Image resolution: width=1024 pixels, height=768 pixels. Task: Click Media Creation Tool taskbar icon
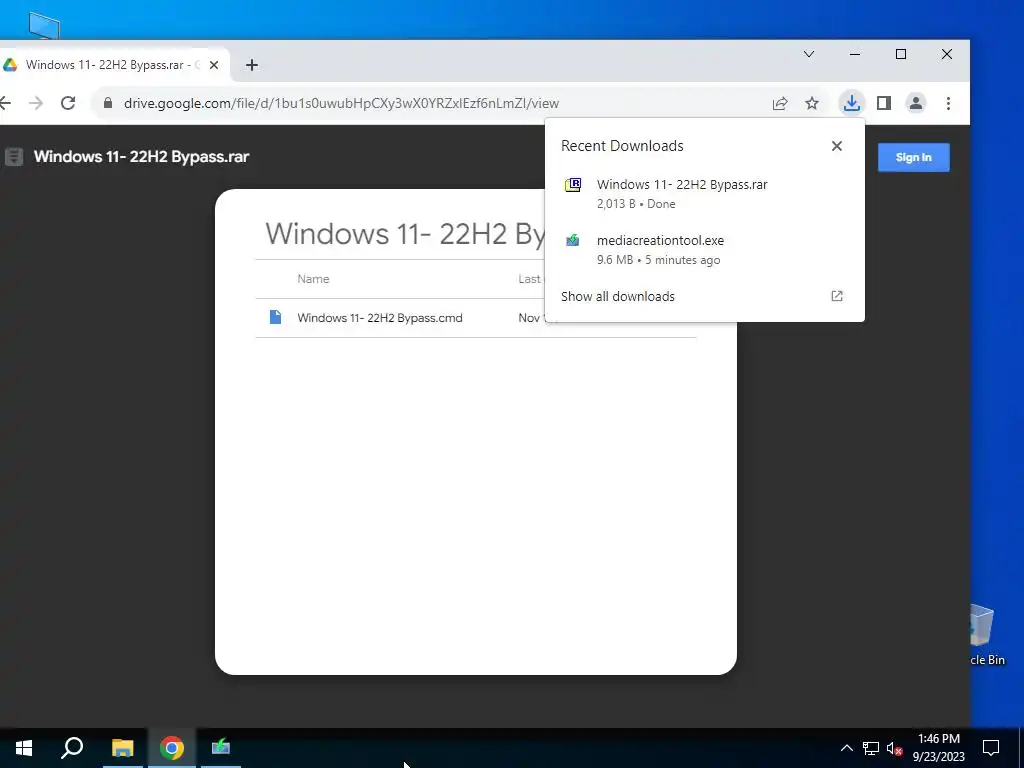click(221, 748)
